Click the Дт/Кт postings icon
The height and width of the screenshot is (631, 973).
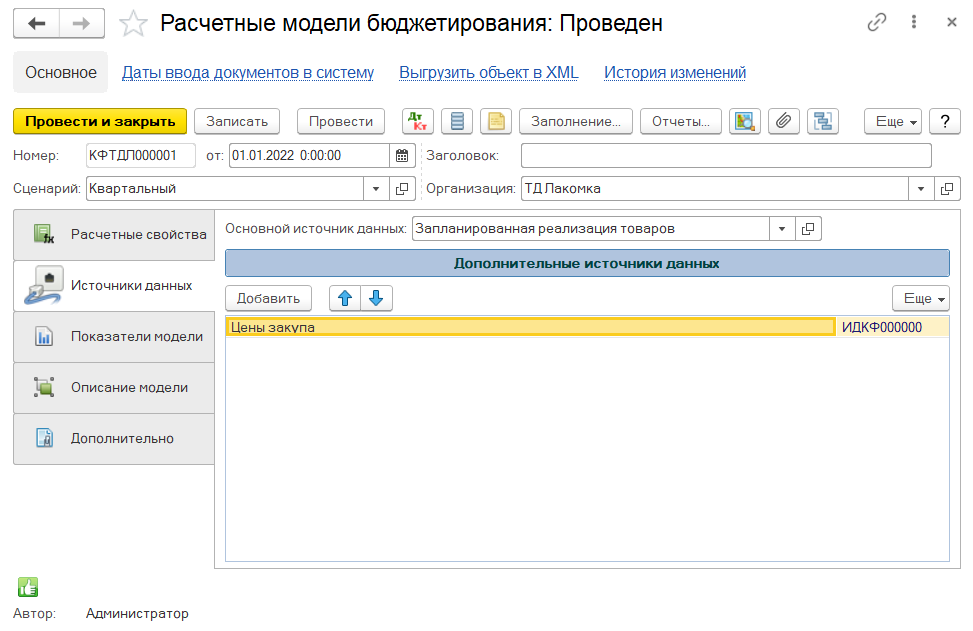[x=418, y=121]
